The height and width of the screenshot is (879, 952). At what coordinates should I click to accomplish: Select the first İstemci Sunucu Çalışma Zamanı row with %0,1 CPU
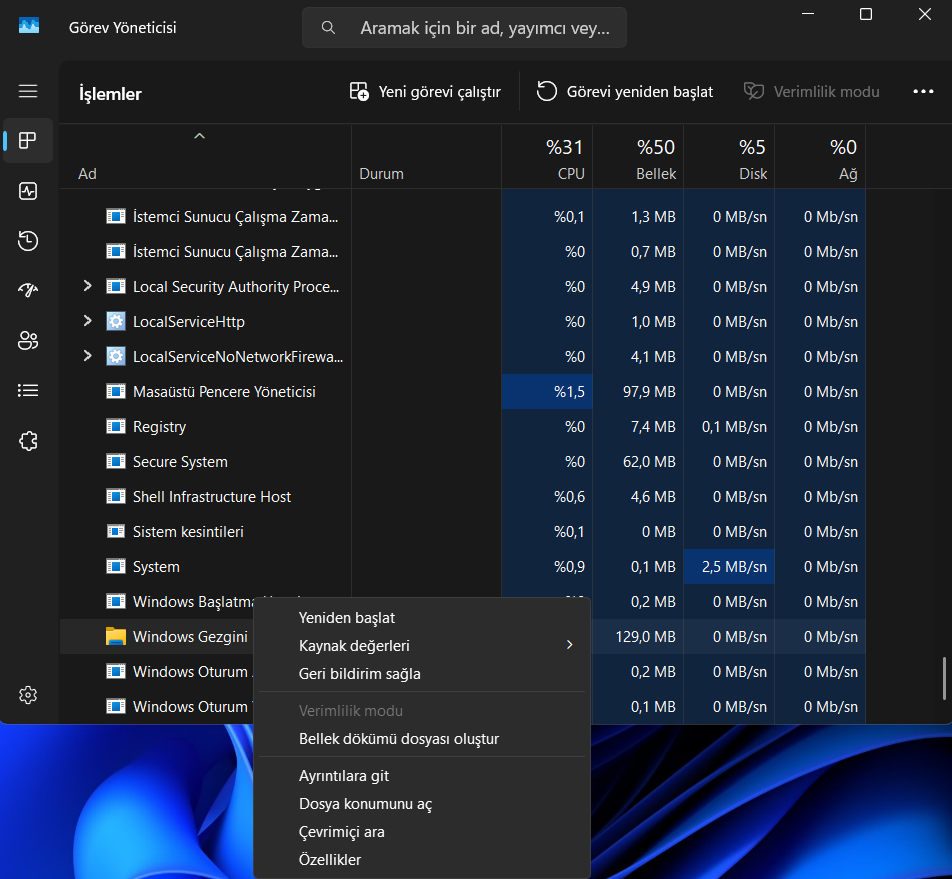[463, 217]
